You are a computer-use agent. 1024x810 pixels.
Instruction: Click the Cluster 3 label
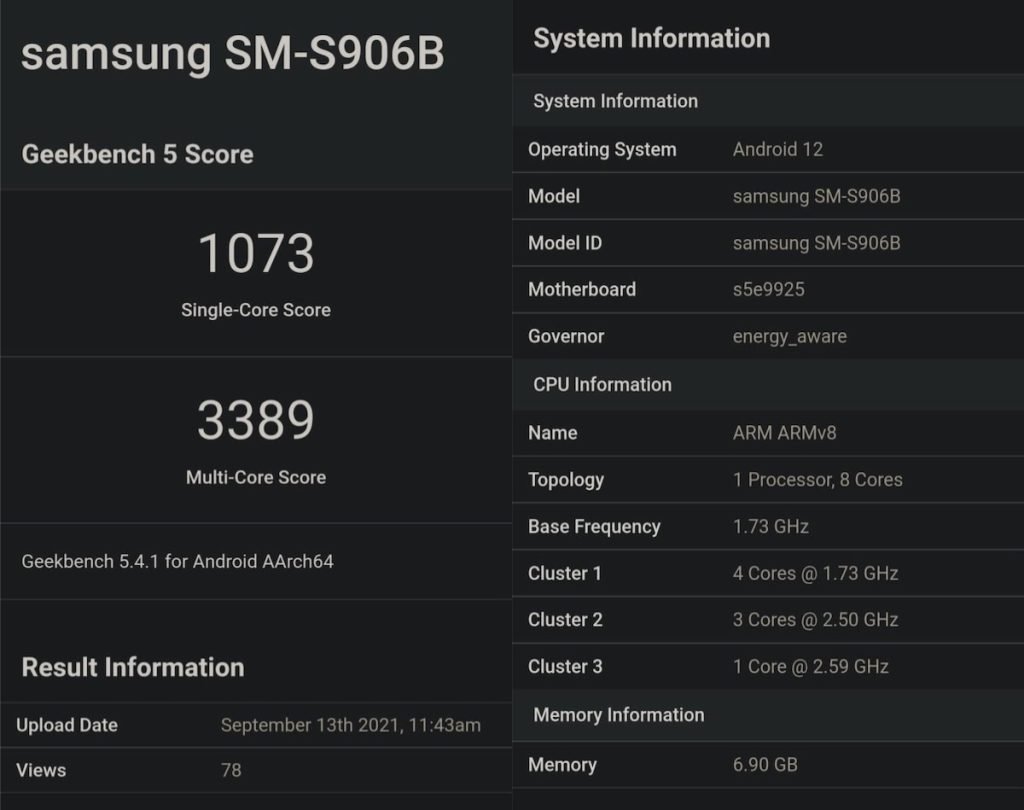point(566,667)
